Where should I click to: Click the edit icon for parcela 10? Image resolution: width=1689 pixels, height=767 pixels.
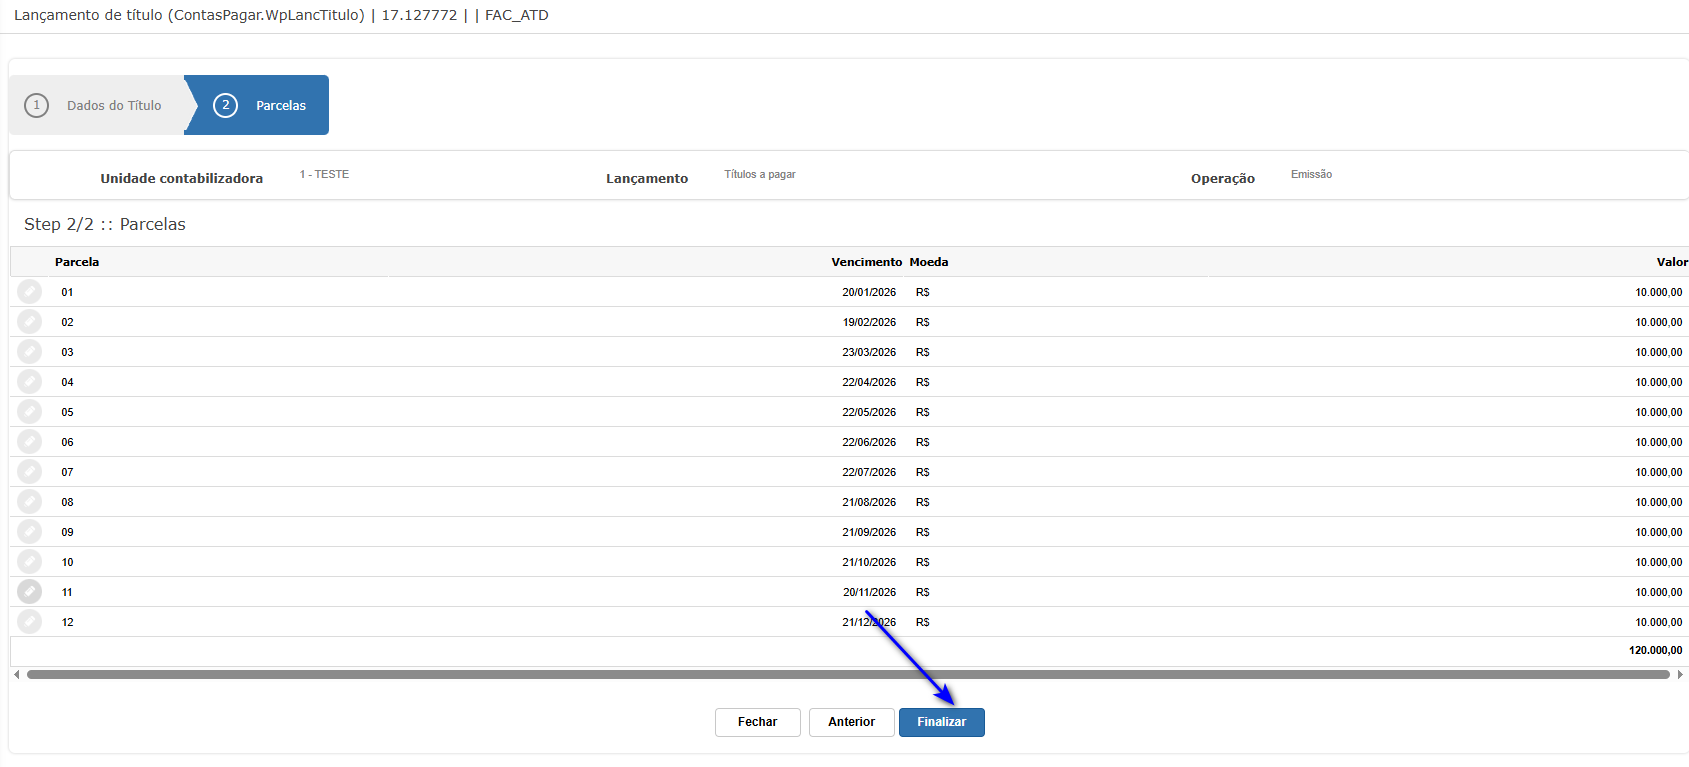coord(30,562)
